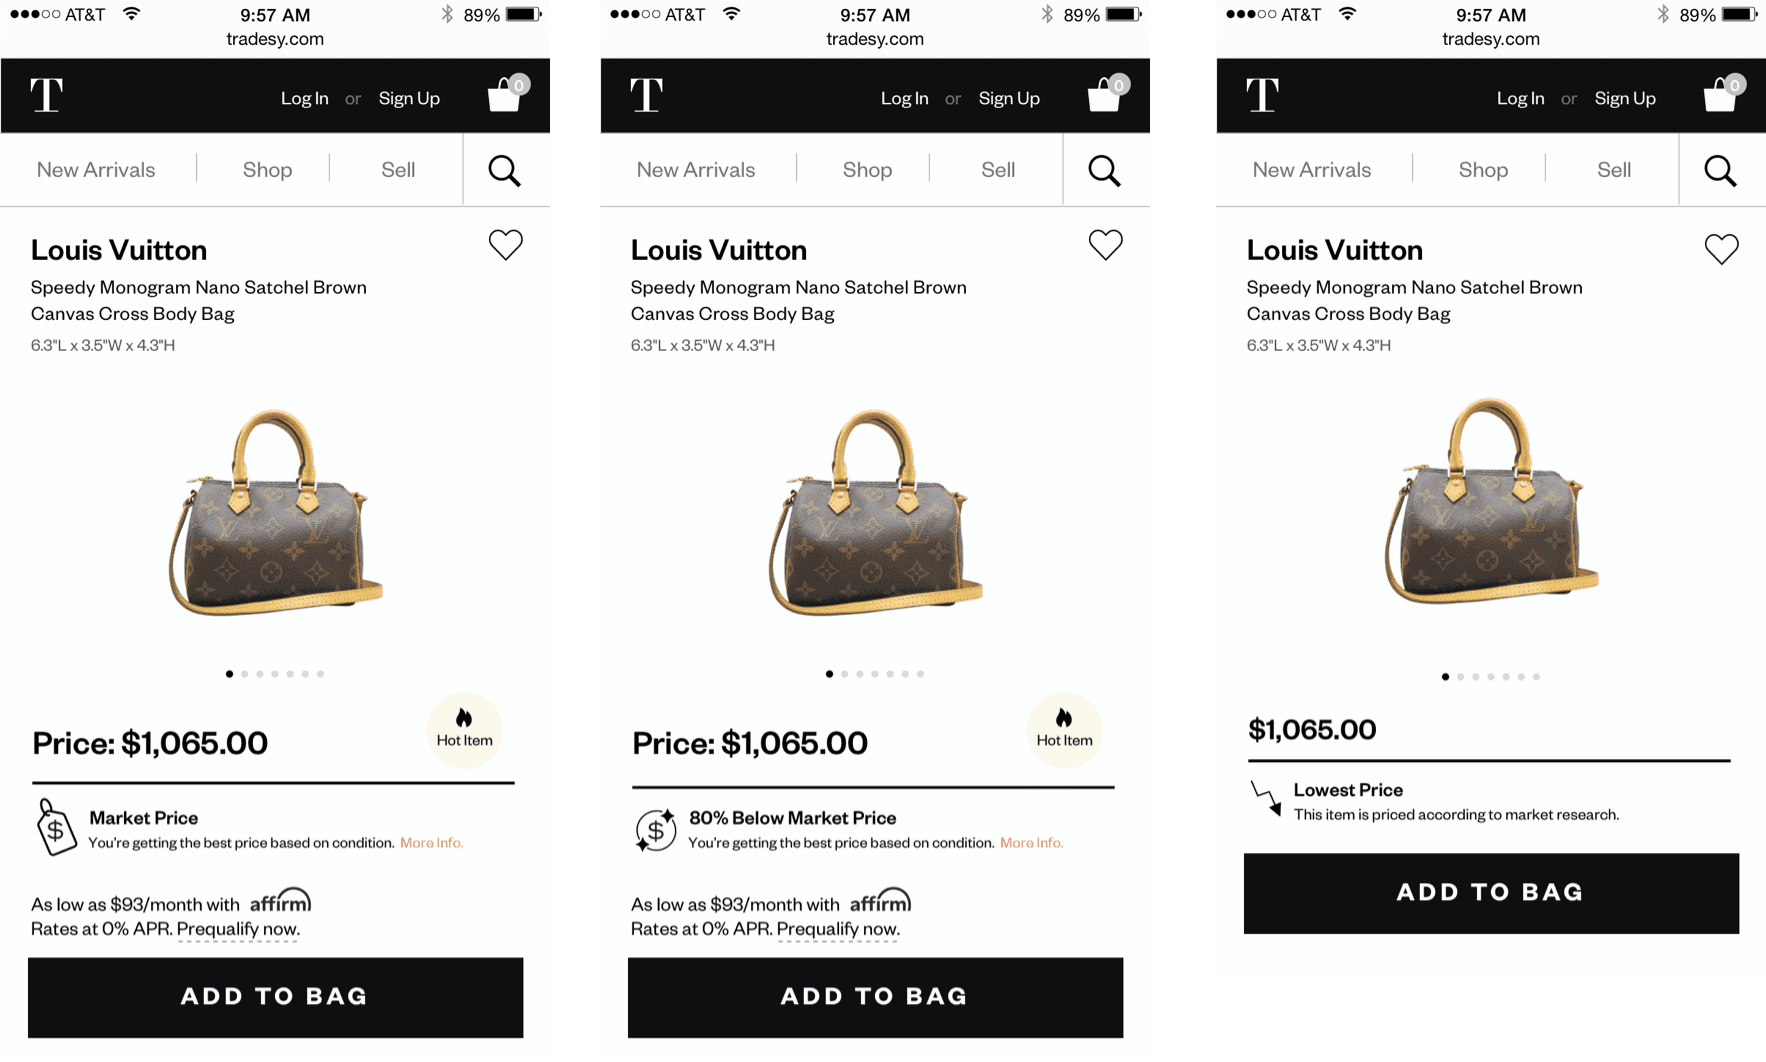Image resolution: width=1766 pixels, height=1062 pixels.
Task: Open the Shop tab in the middle screen
Action: [x=867, y=170]
